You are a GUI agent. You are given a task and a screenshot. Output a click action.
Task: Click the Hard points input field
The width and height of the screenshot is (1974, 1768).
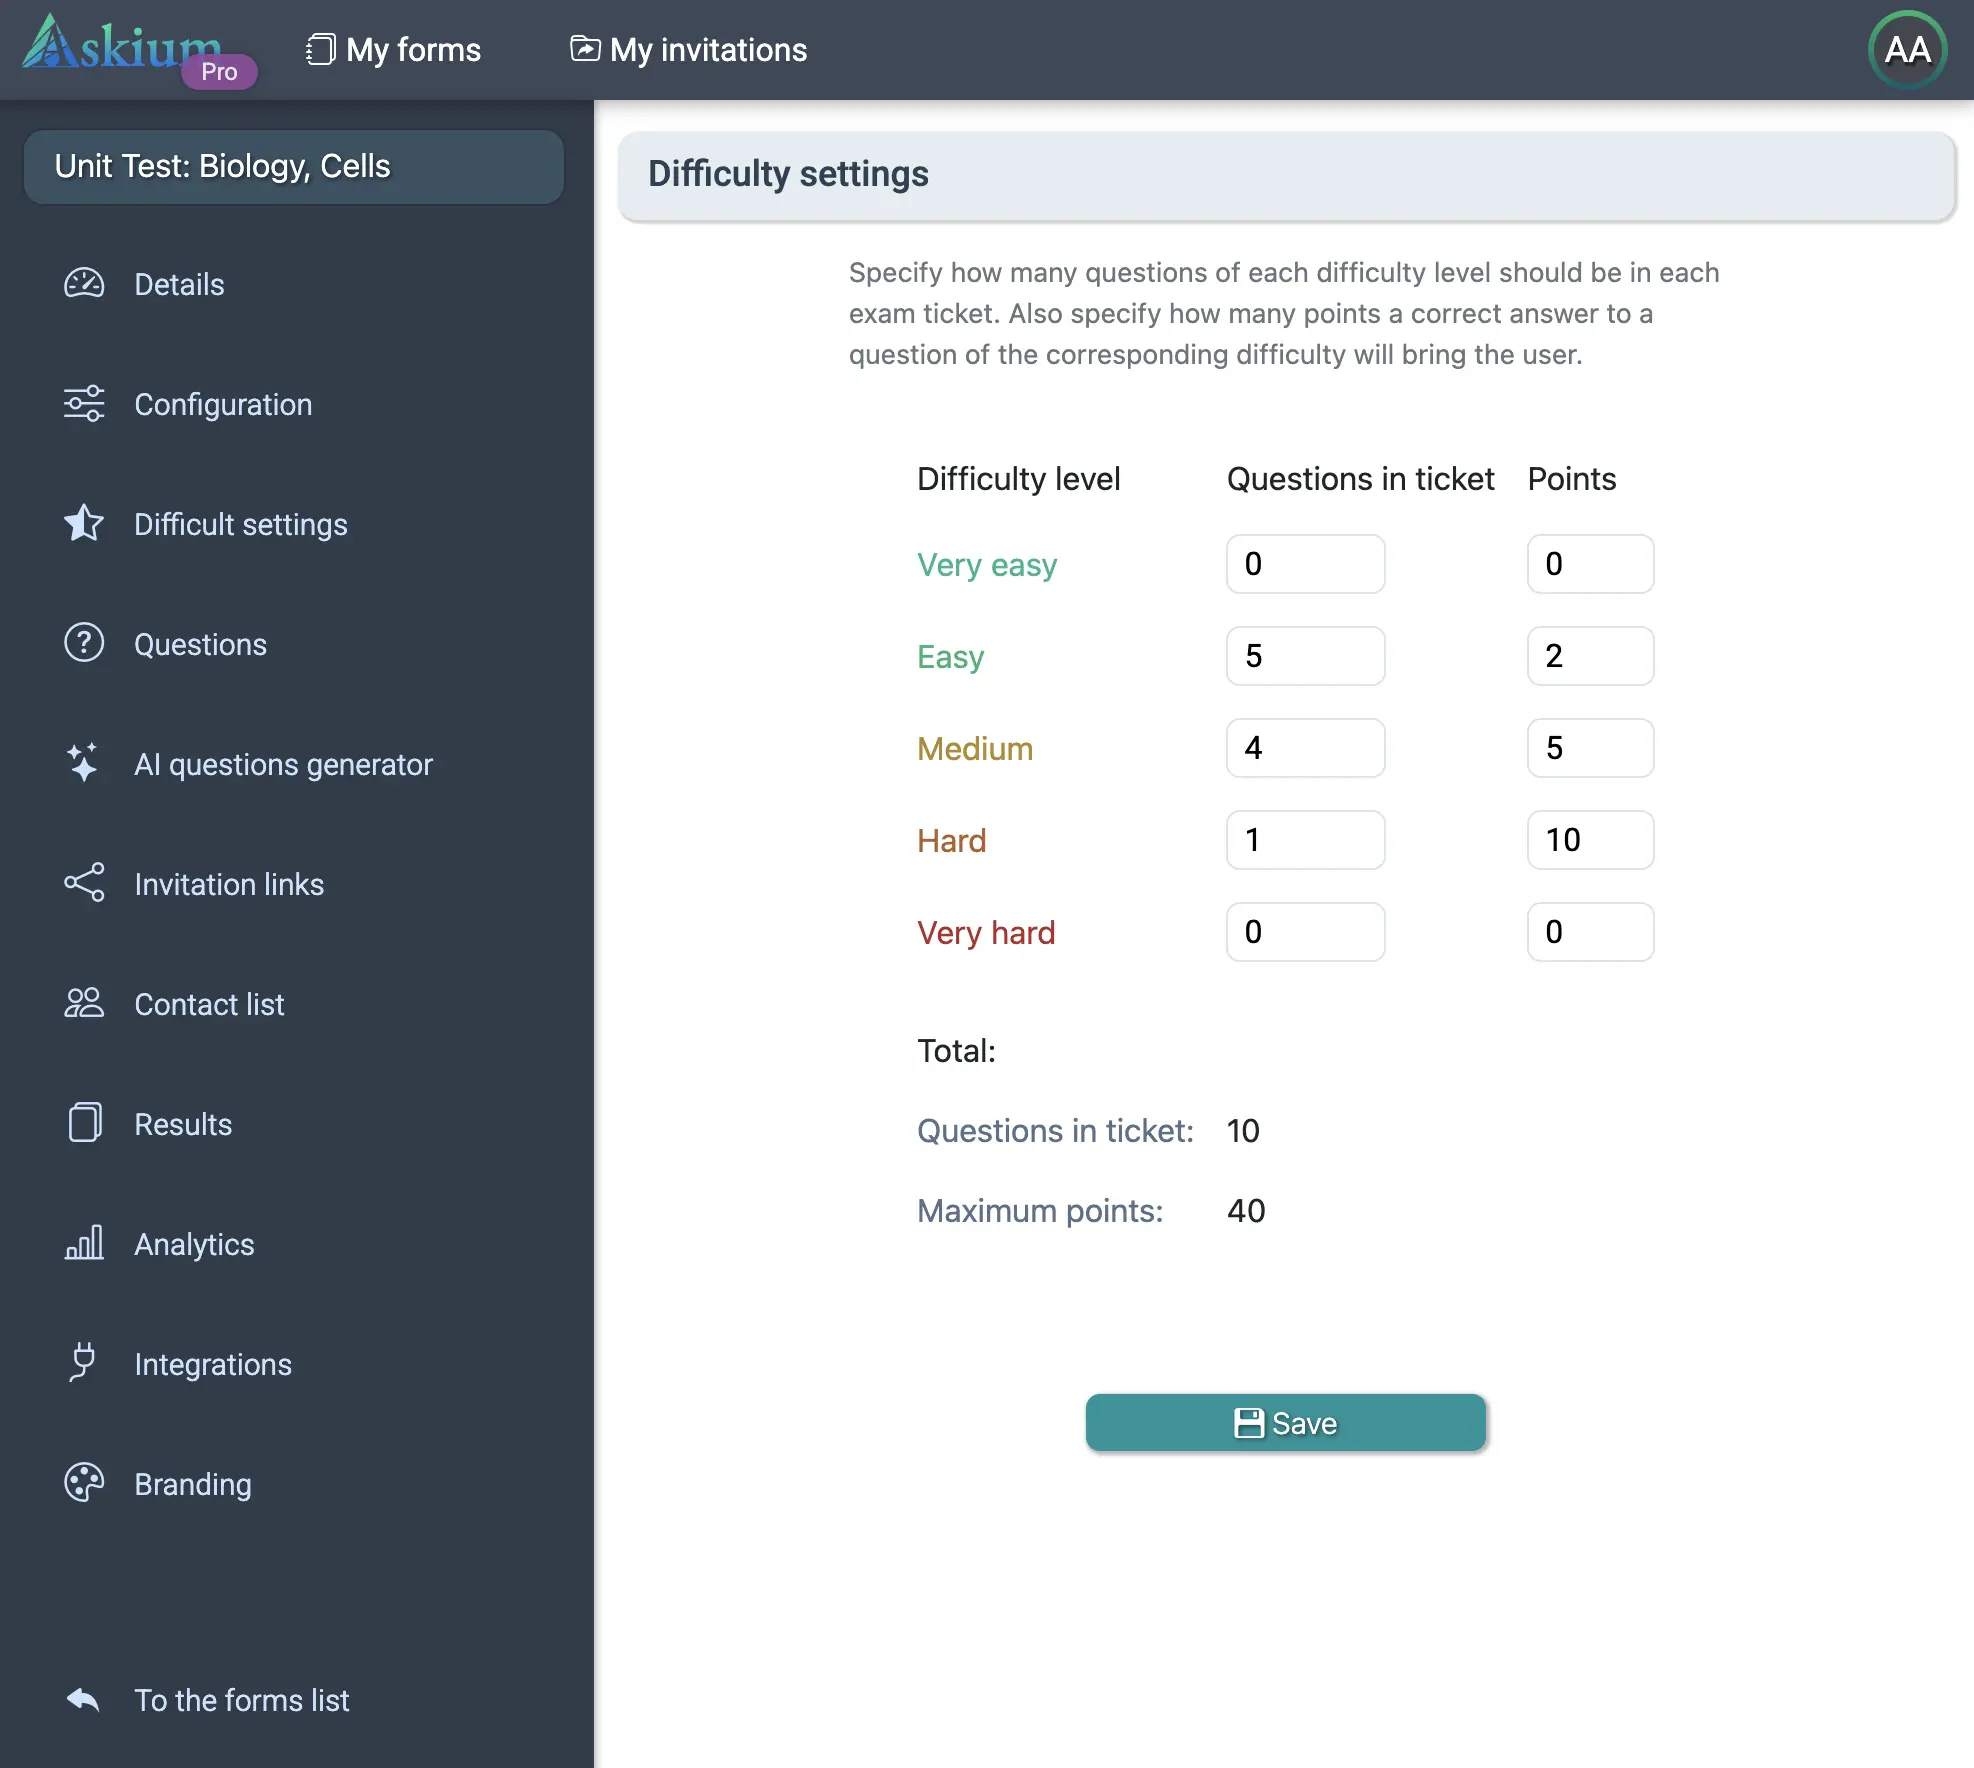tap(1589, 840)
